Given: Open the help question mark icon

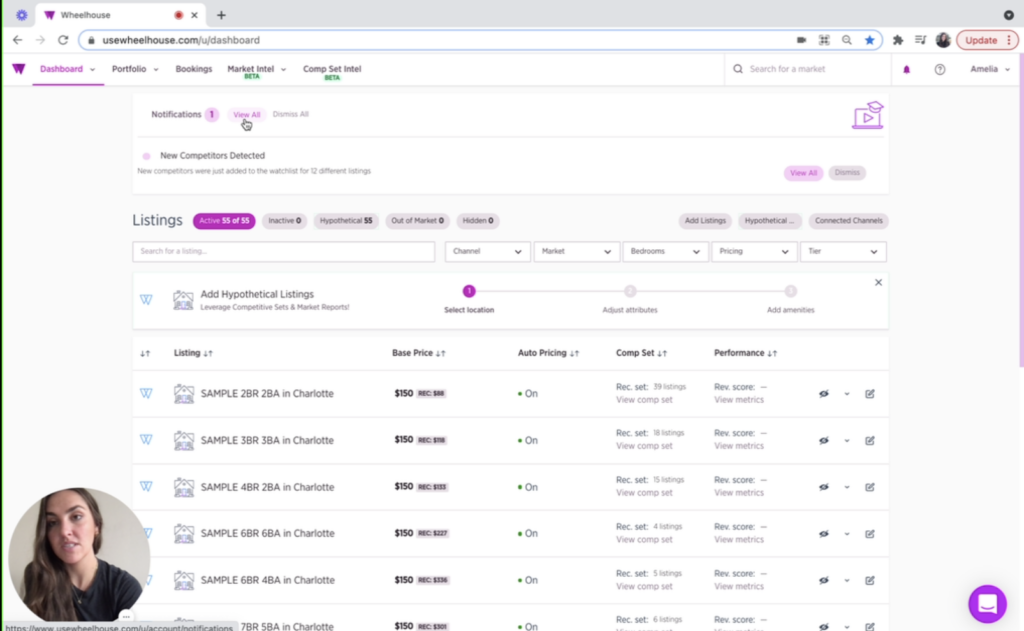Looking at the screenshot, I should [x=940, y=69].
